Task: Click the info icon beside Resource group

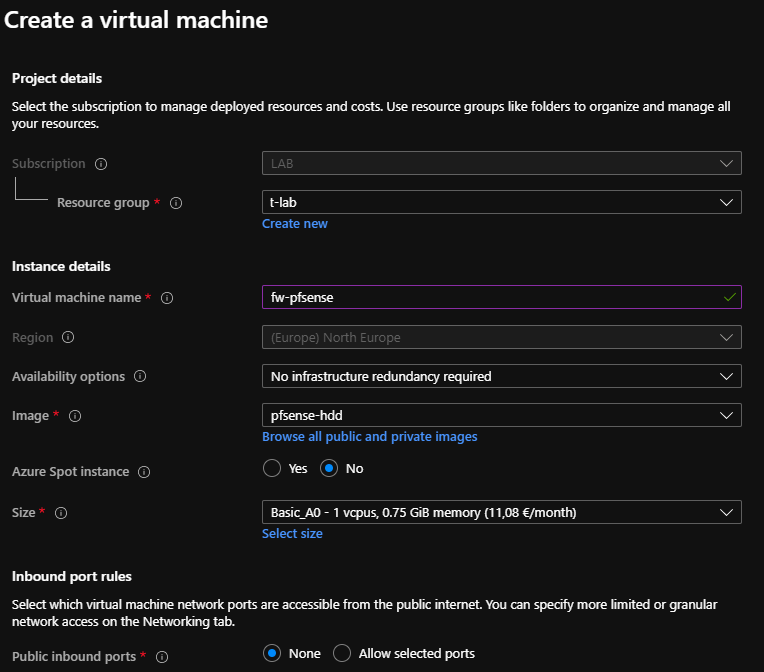Action: click(x=176, y=203)
